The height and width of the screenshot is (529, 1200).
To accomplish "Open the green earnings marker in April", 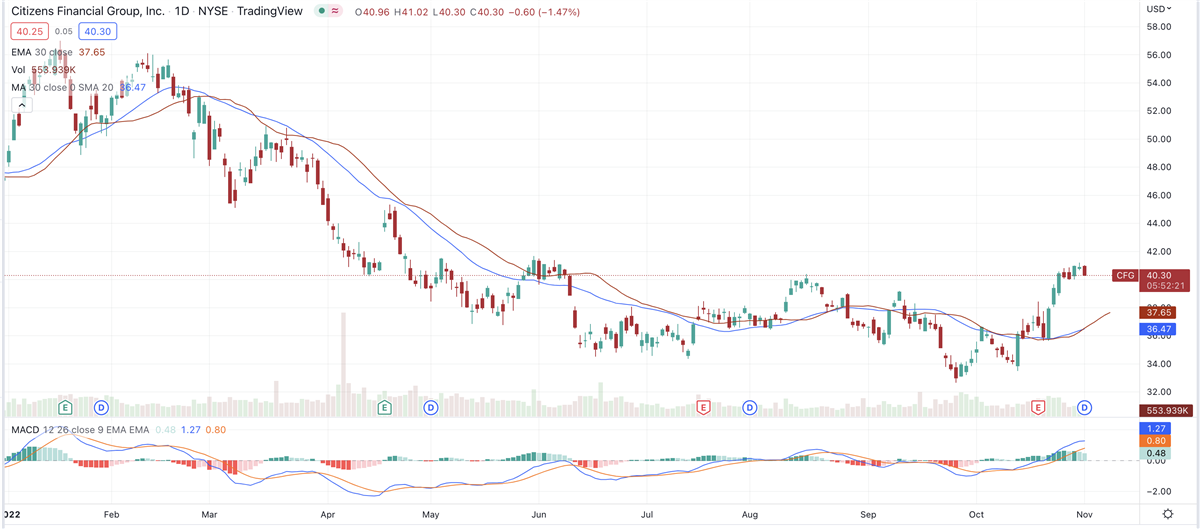I will (x=385, y=407).
